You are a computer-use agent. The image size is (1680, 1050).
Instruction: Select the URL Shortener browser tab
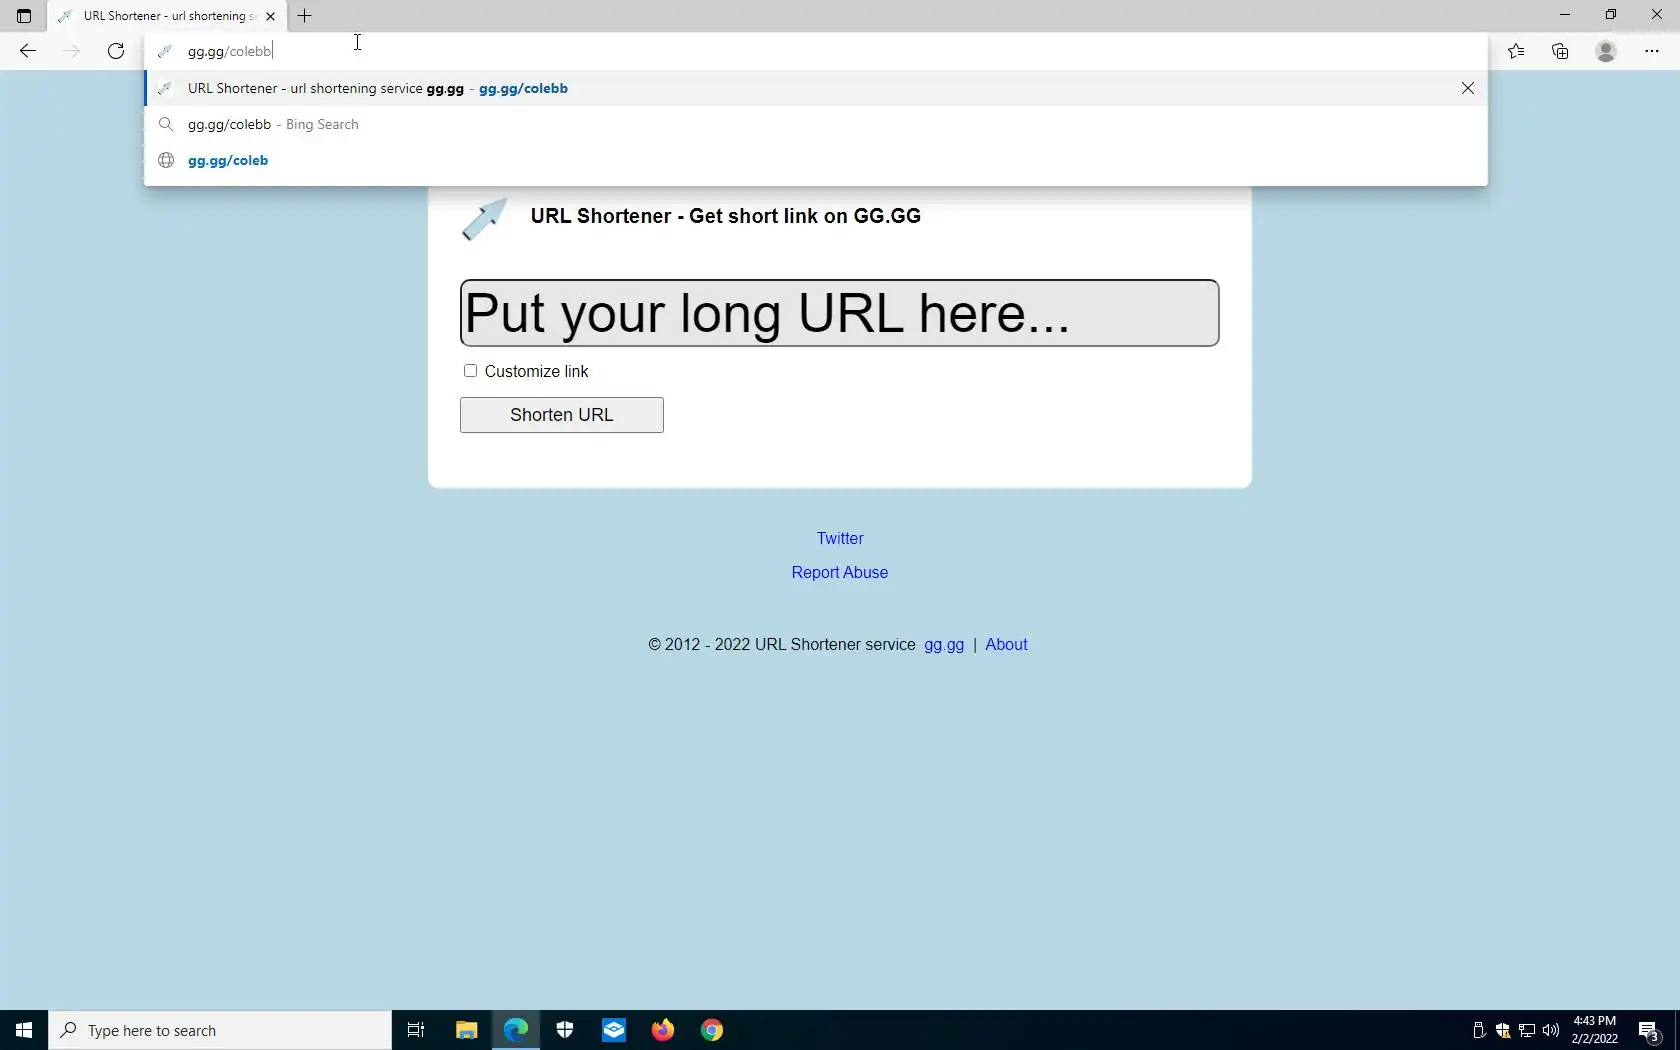[167, 16]
